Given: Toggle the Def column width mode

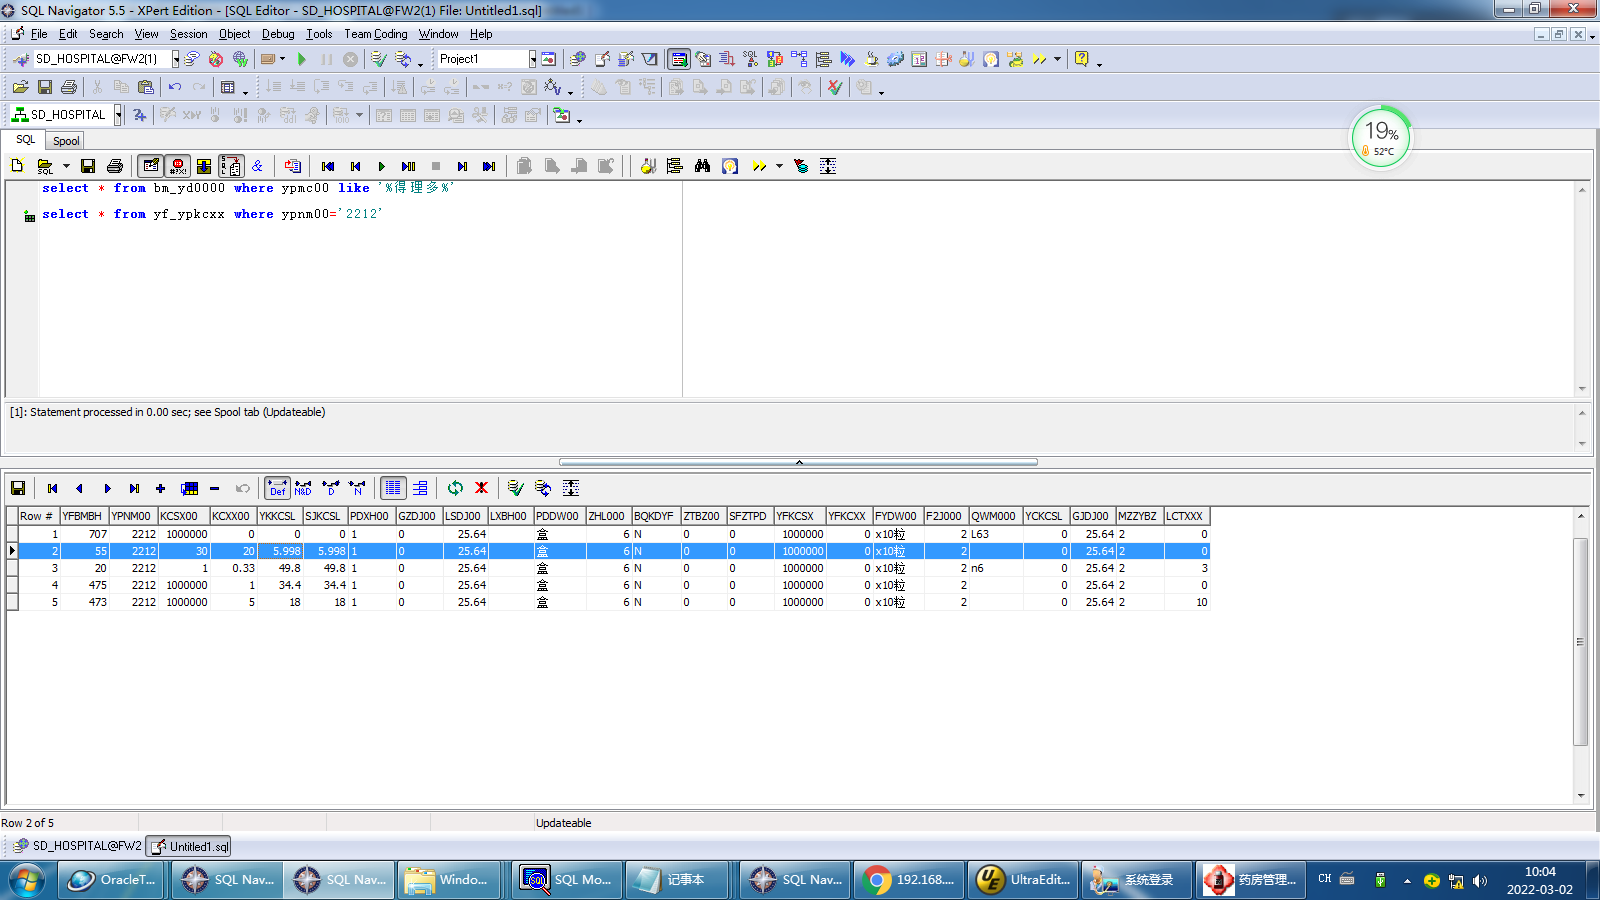Looking at the screenshot, I should tap(277, 488).
